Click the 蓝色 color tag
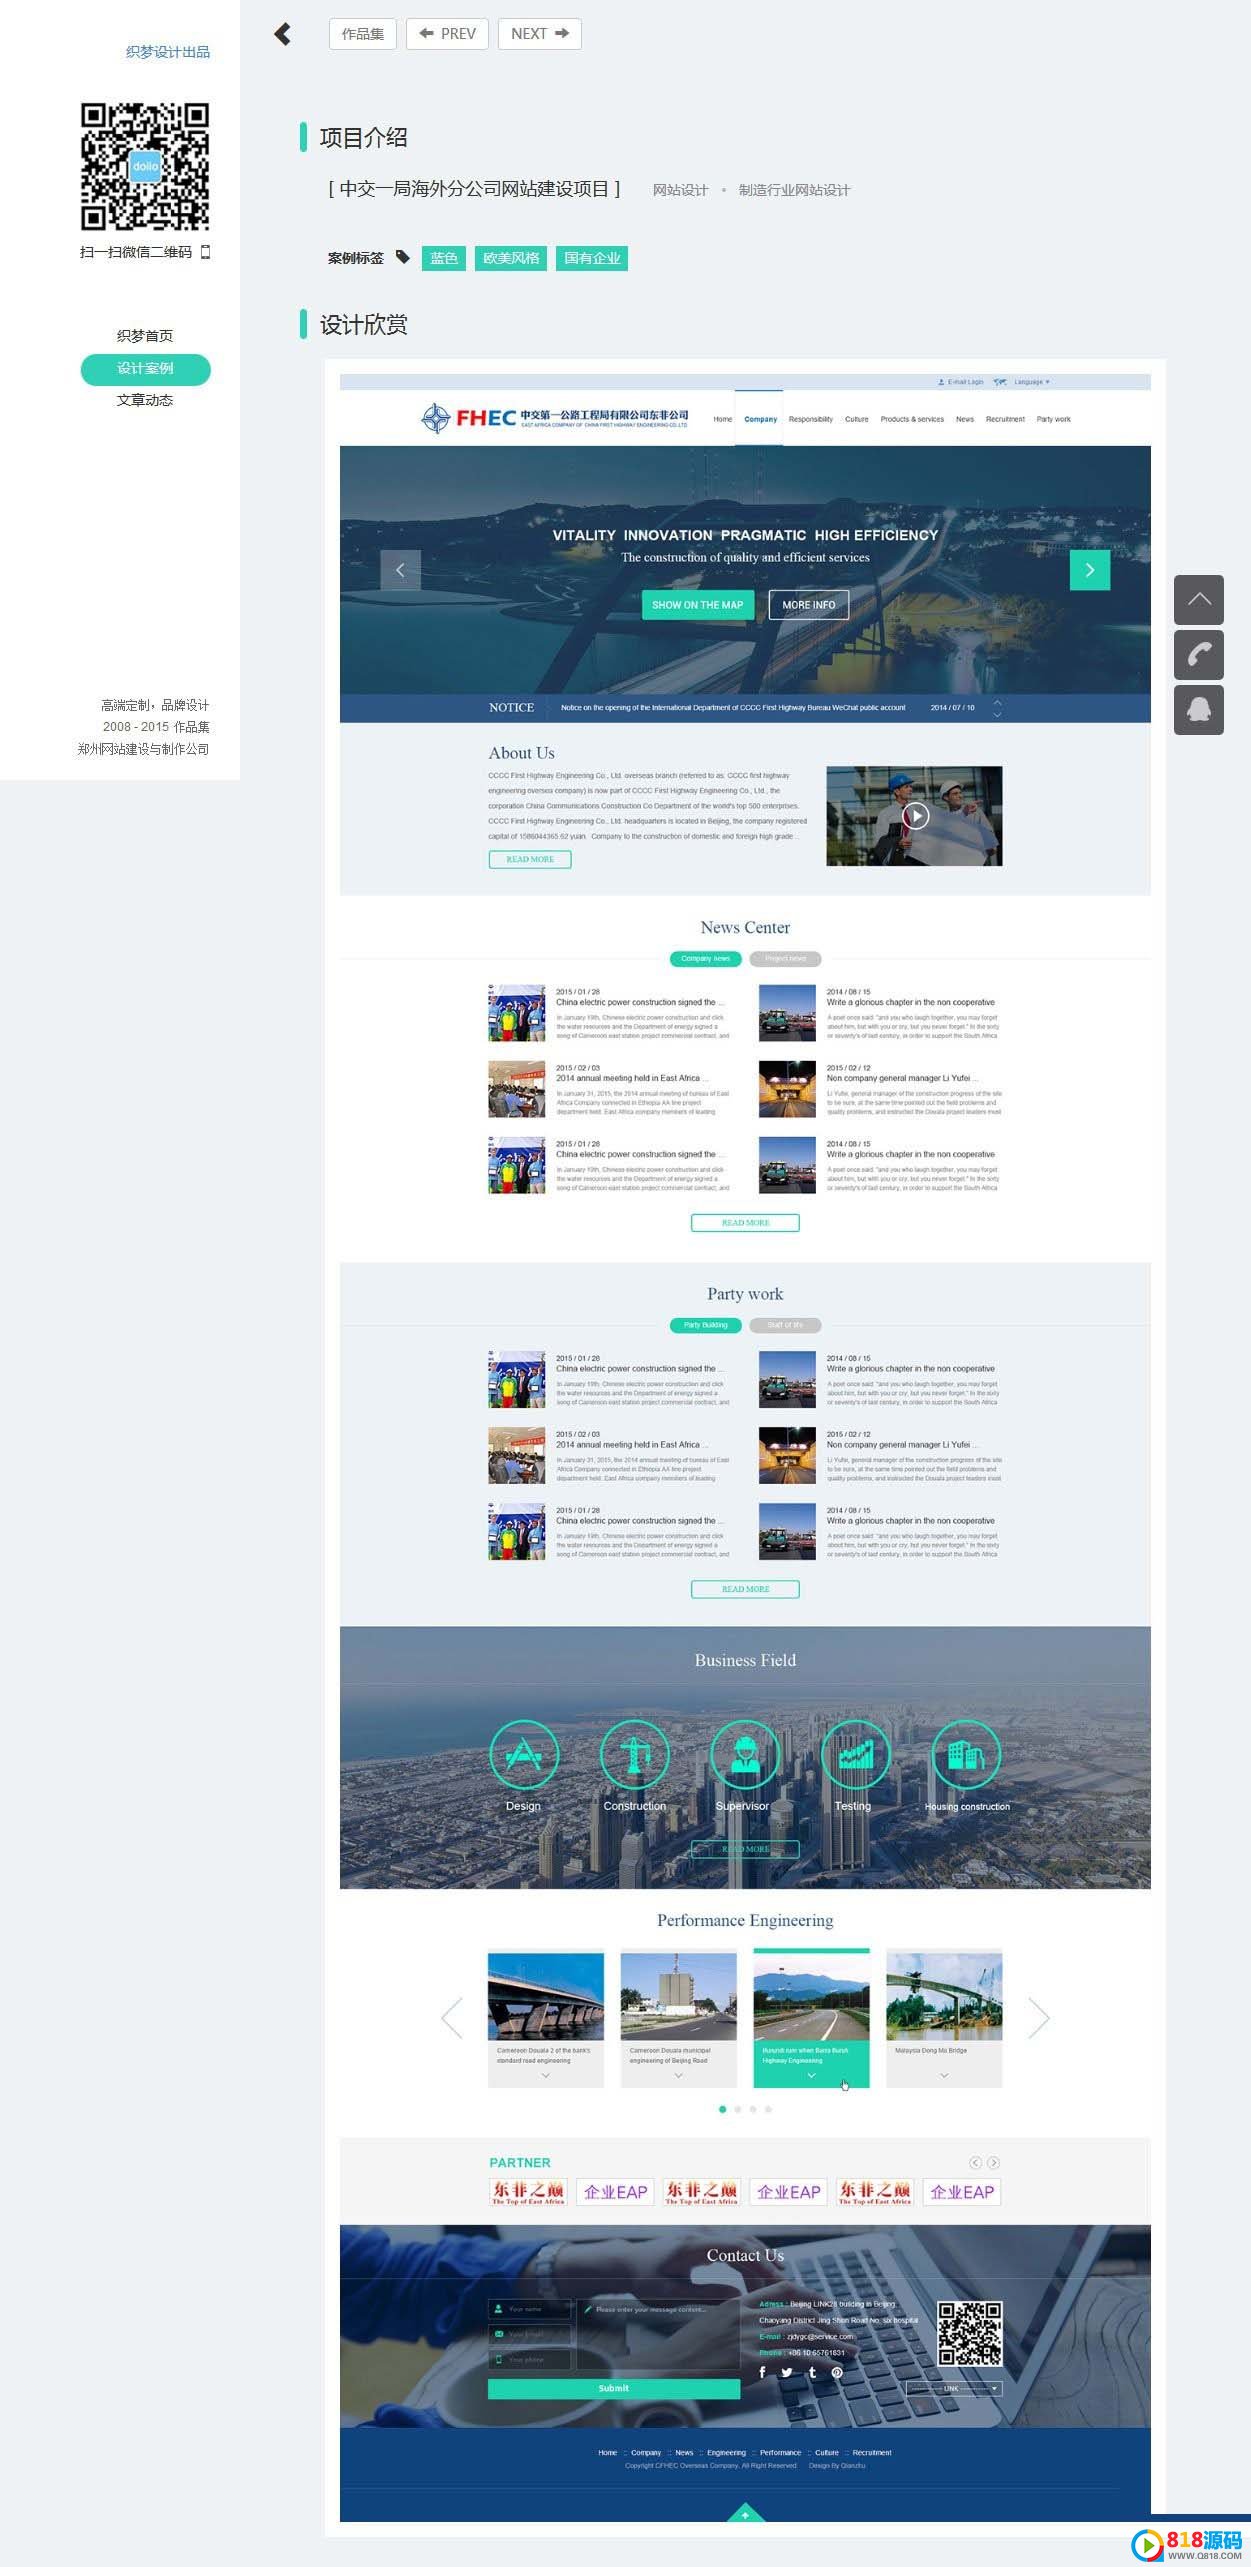 (444, 258)
